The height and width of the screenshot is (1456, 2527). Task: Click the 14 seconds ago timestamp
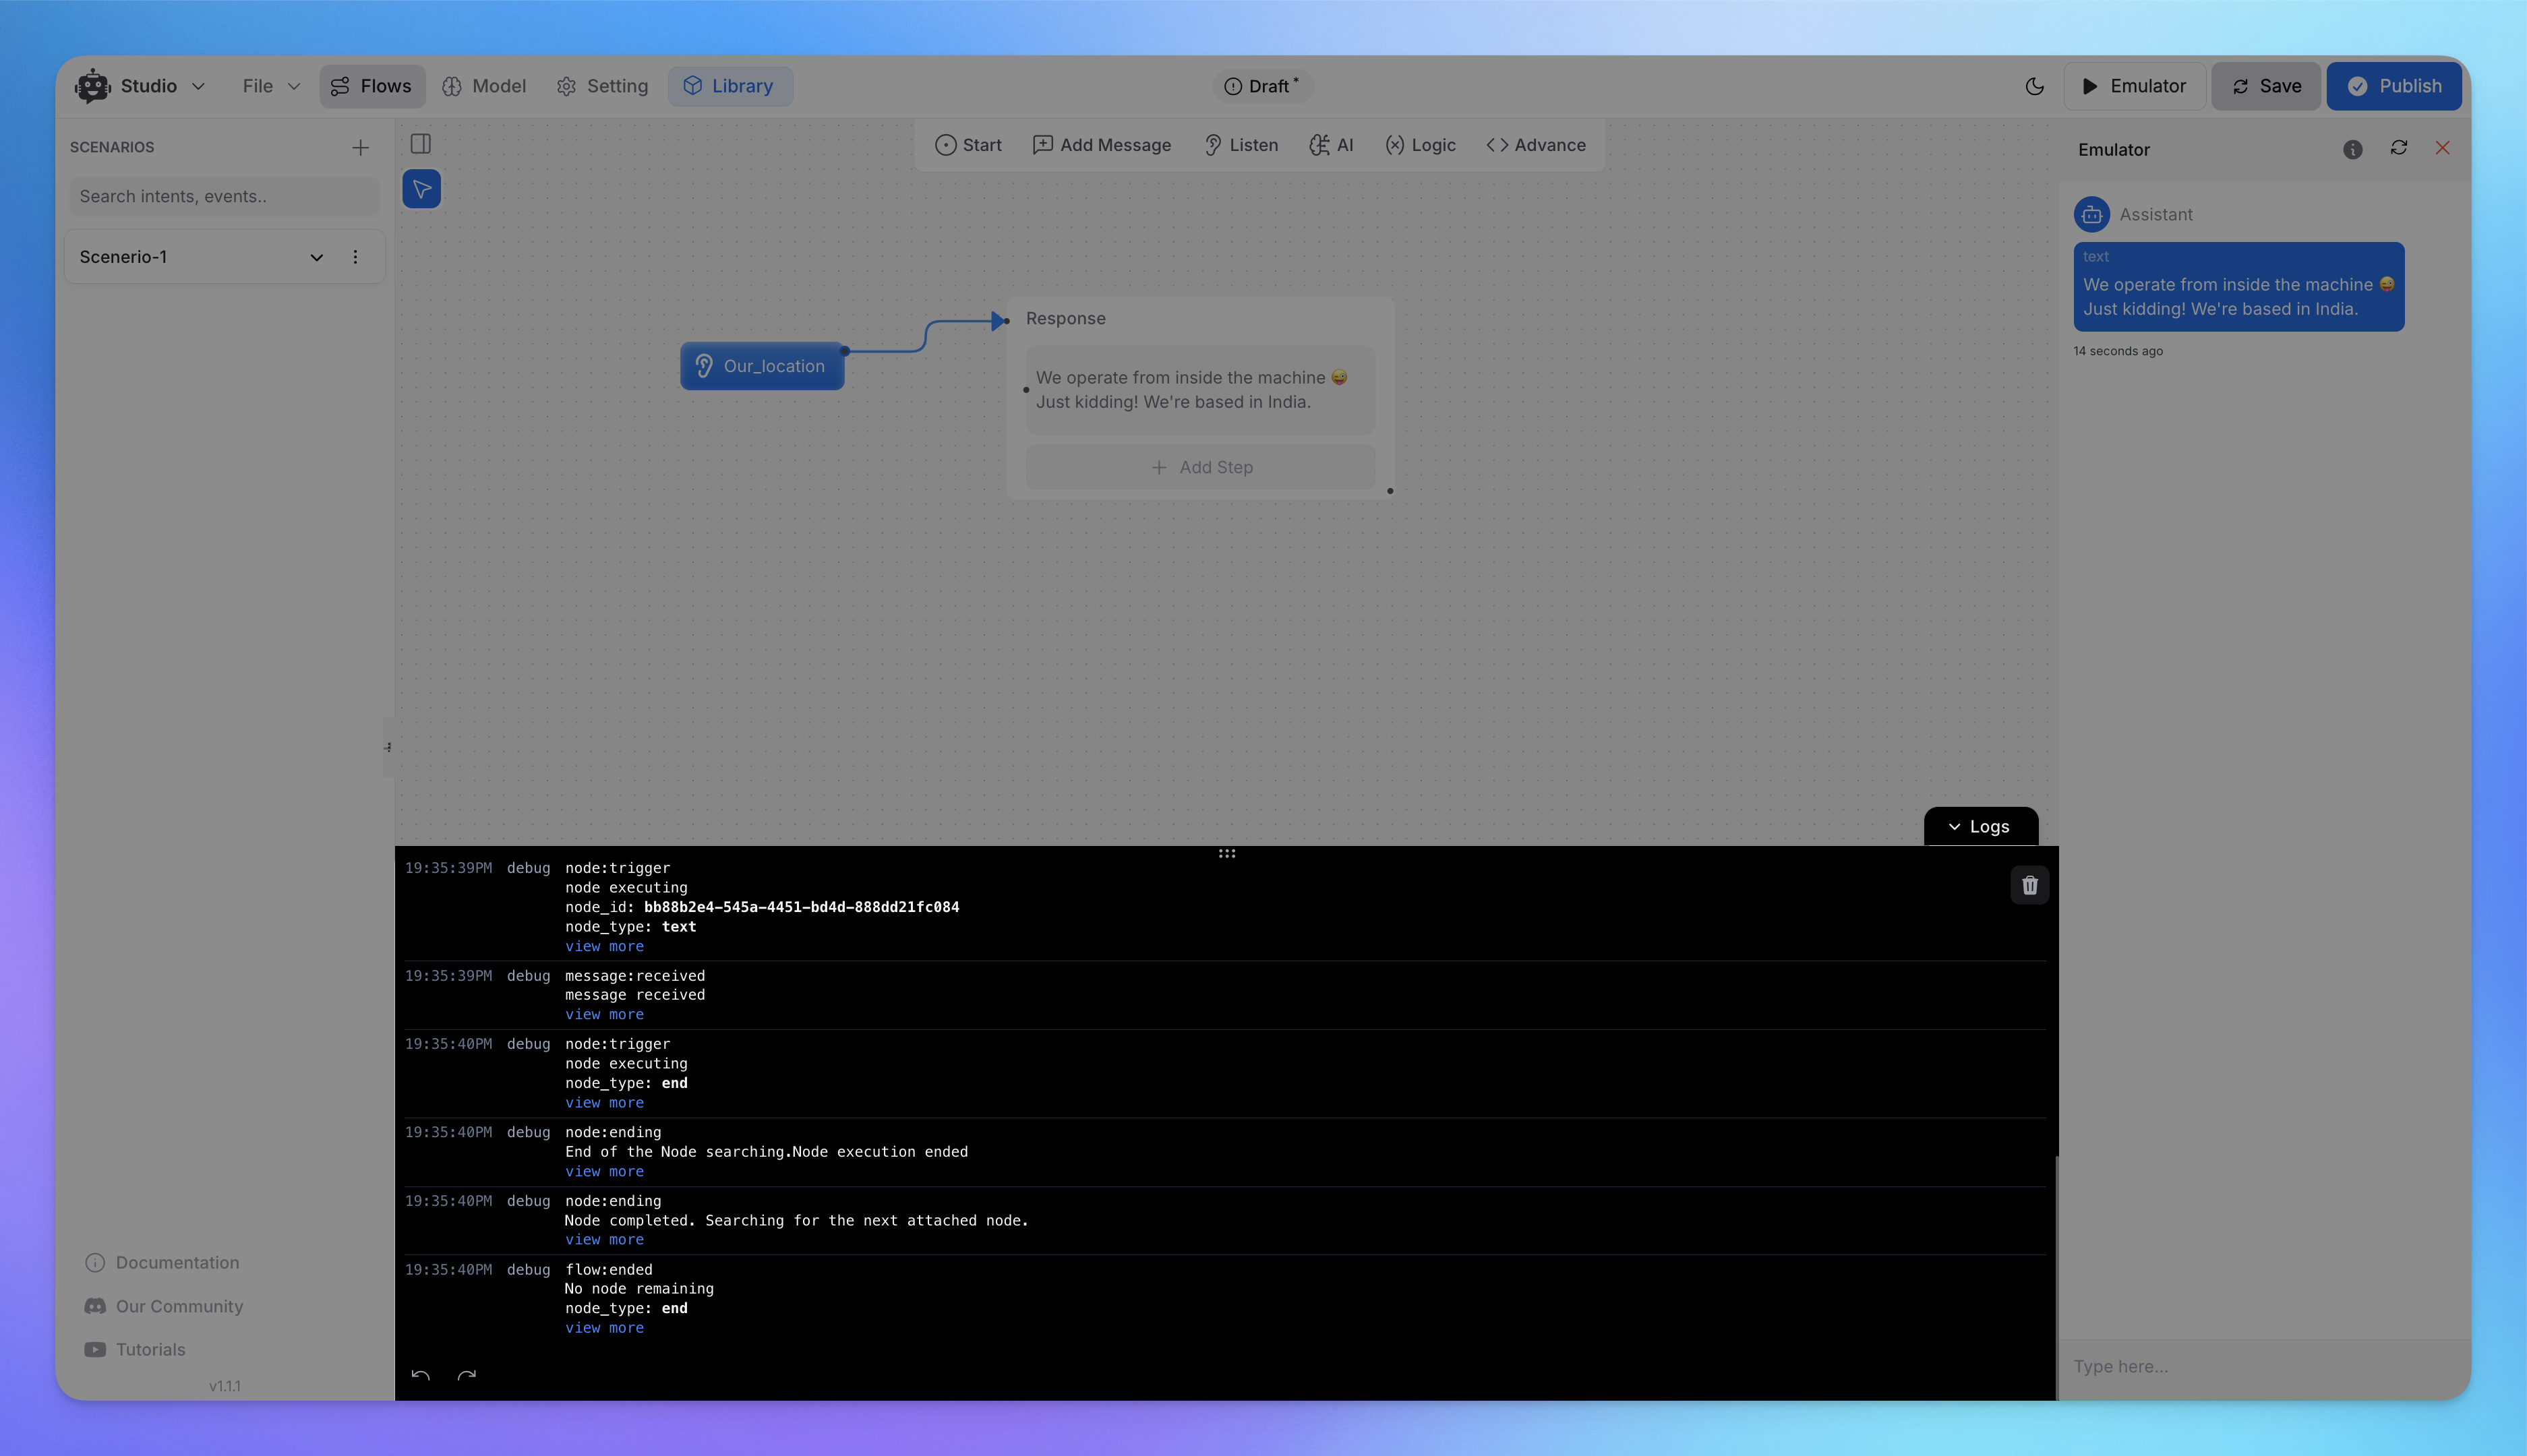point(2118,351)
